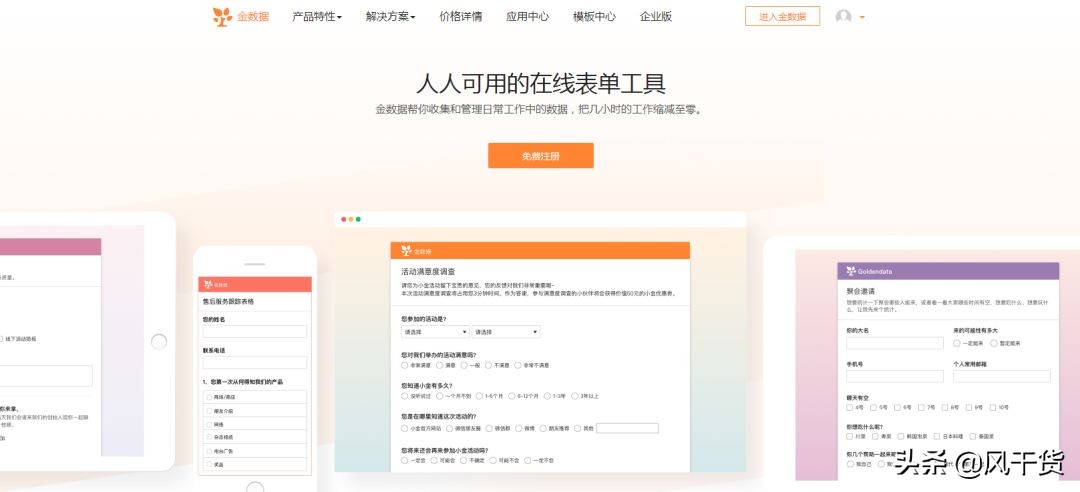Click the yellow dot in the mock browser window
1080x492 pixels.
click(x=351, y=219)
